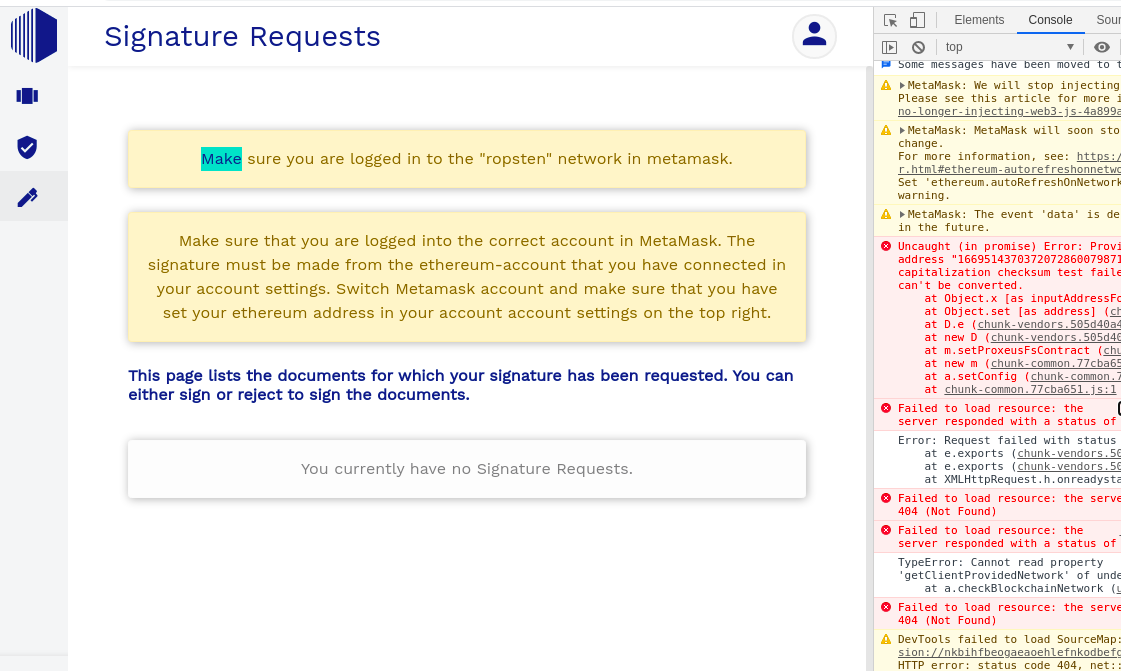
Task: Switch to the Elements tab
Action: [979, 20]
